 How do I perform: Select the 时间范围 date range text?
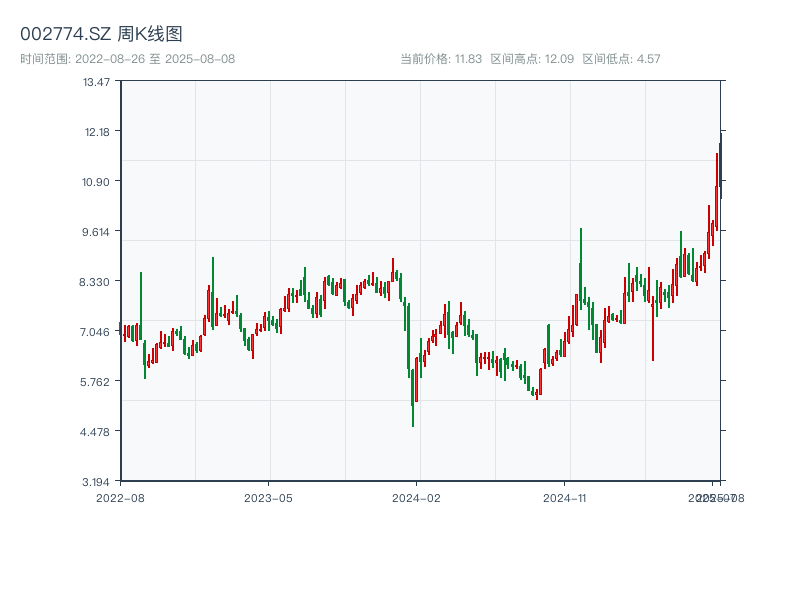[127, 59]
